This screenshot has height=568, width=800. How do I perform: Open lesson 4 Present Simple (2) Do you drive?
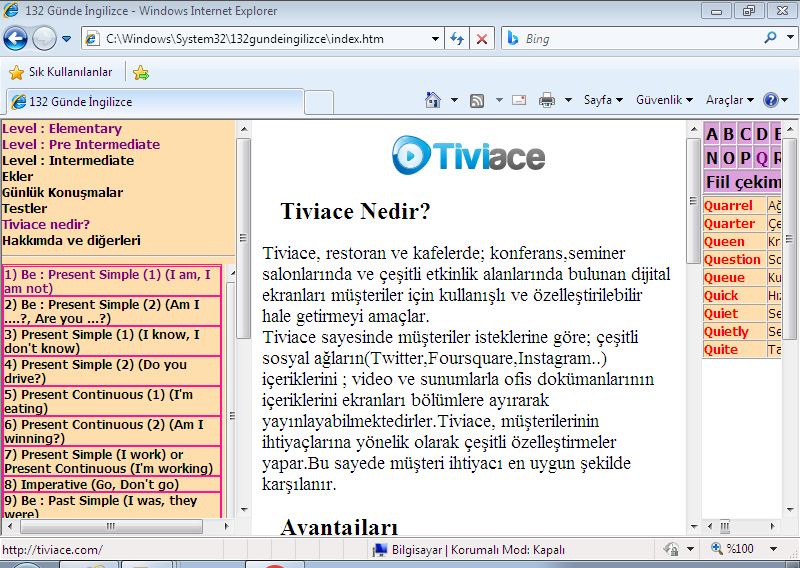[112, 371]
